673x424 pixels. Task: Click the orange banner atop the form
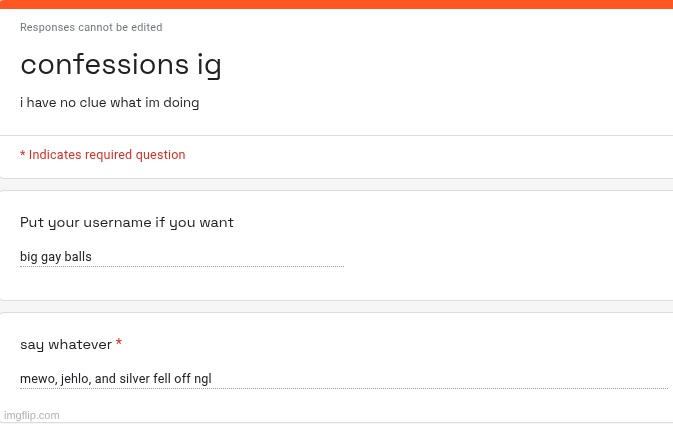click(336, 4)
